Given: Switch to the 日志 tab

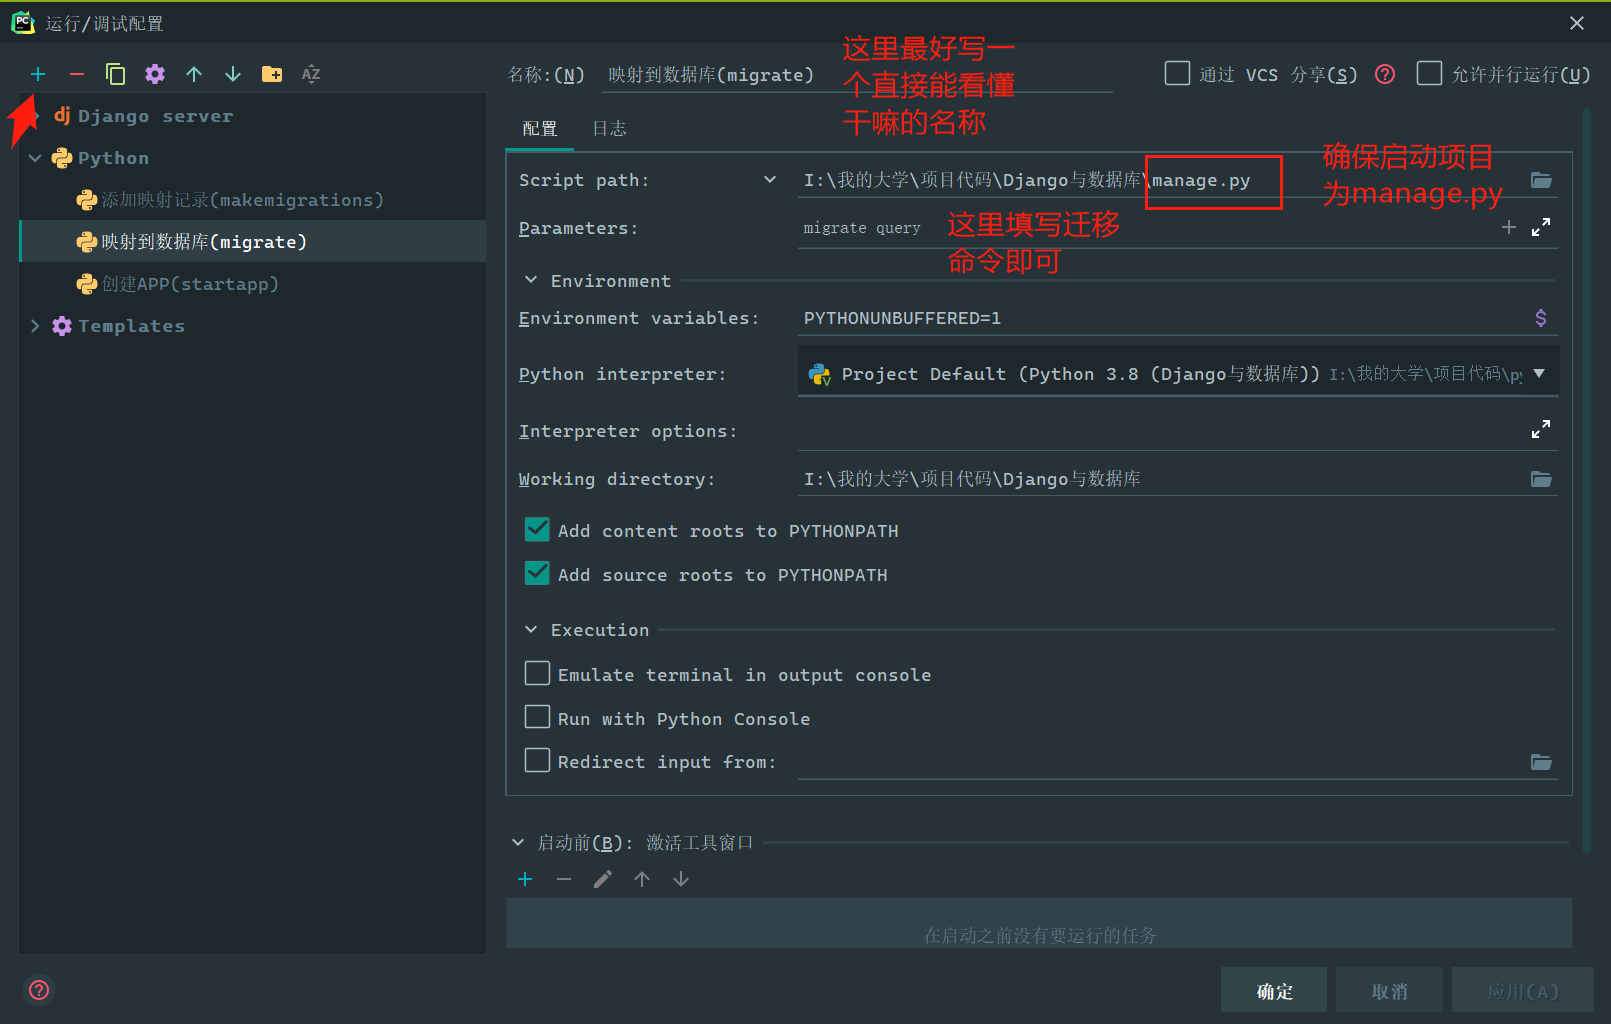Looking at the screenshot, I should pos(610,128).
